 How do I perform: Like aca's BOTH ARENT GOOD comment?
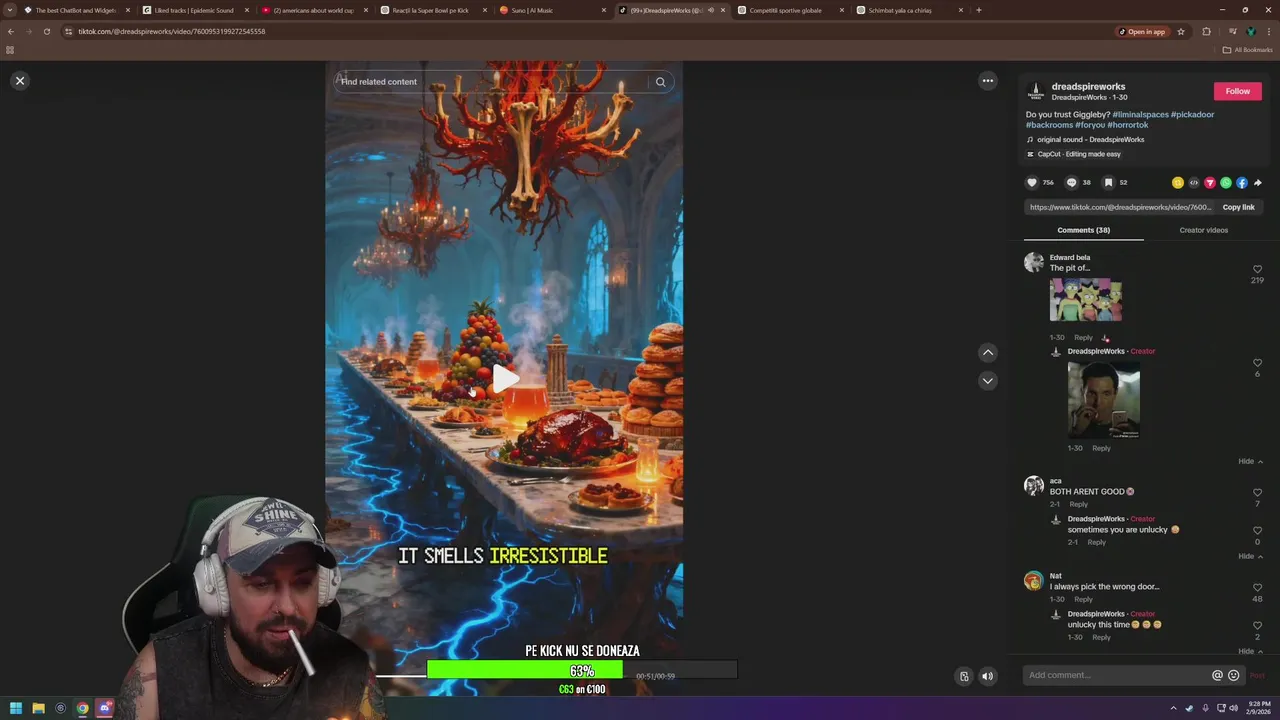click(x=1258, y=492)
